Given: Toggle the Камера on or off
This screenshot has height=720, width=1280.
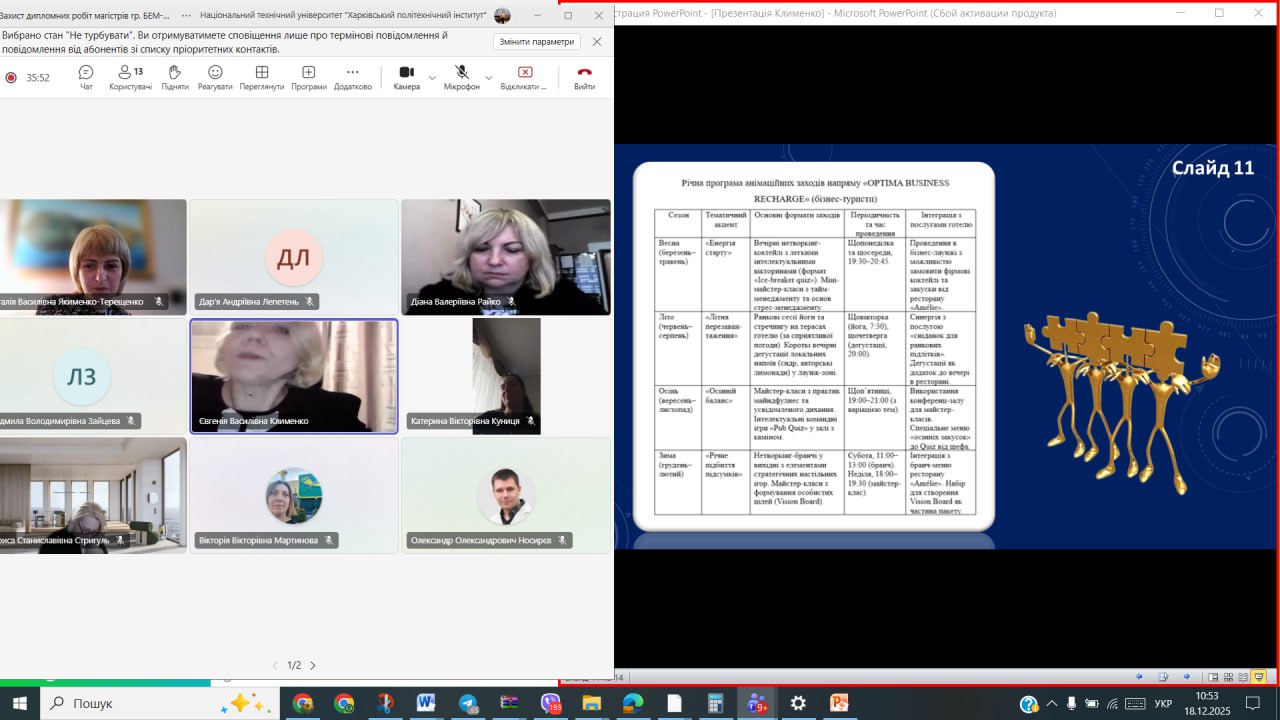Looking at the screenshot, I should 406,77.
